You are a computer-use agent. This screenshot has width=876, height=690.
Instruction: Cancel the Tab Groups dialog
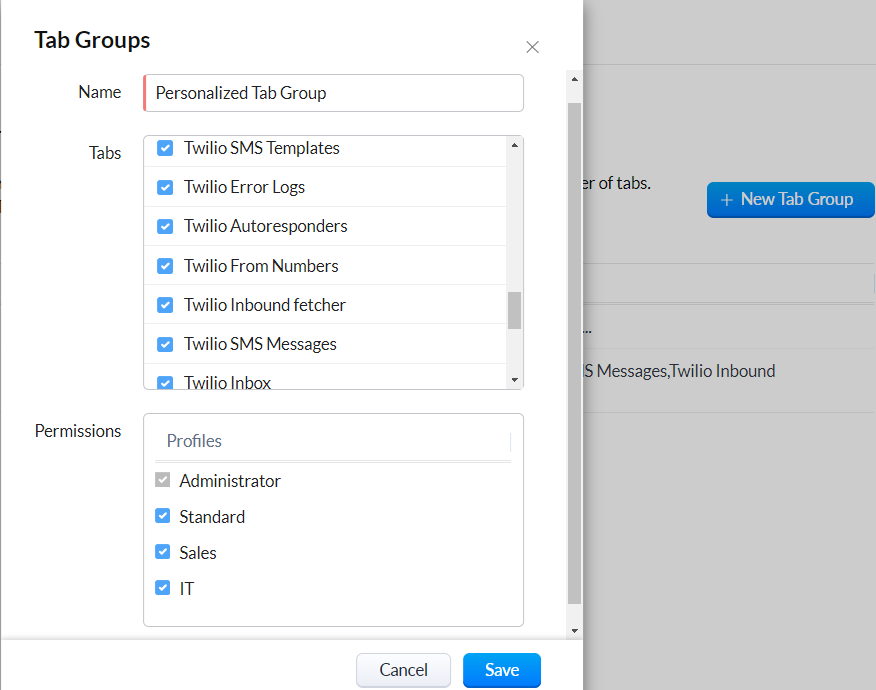click(403, 670)
